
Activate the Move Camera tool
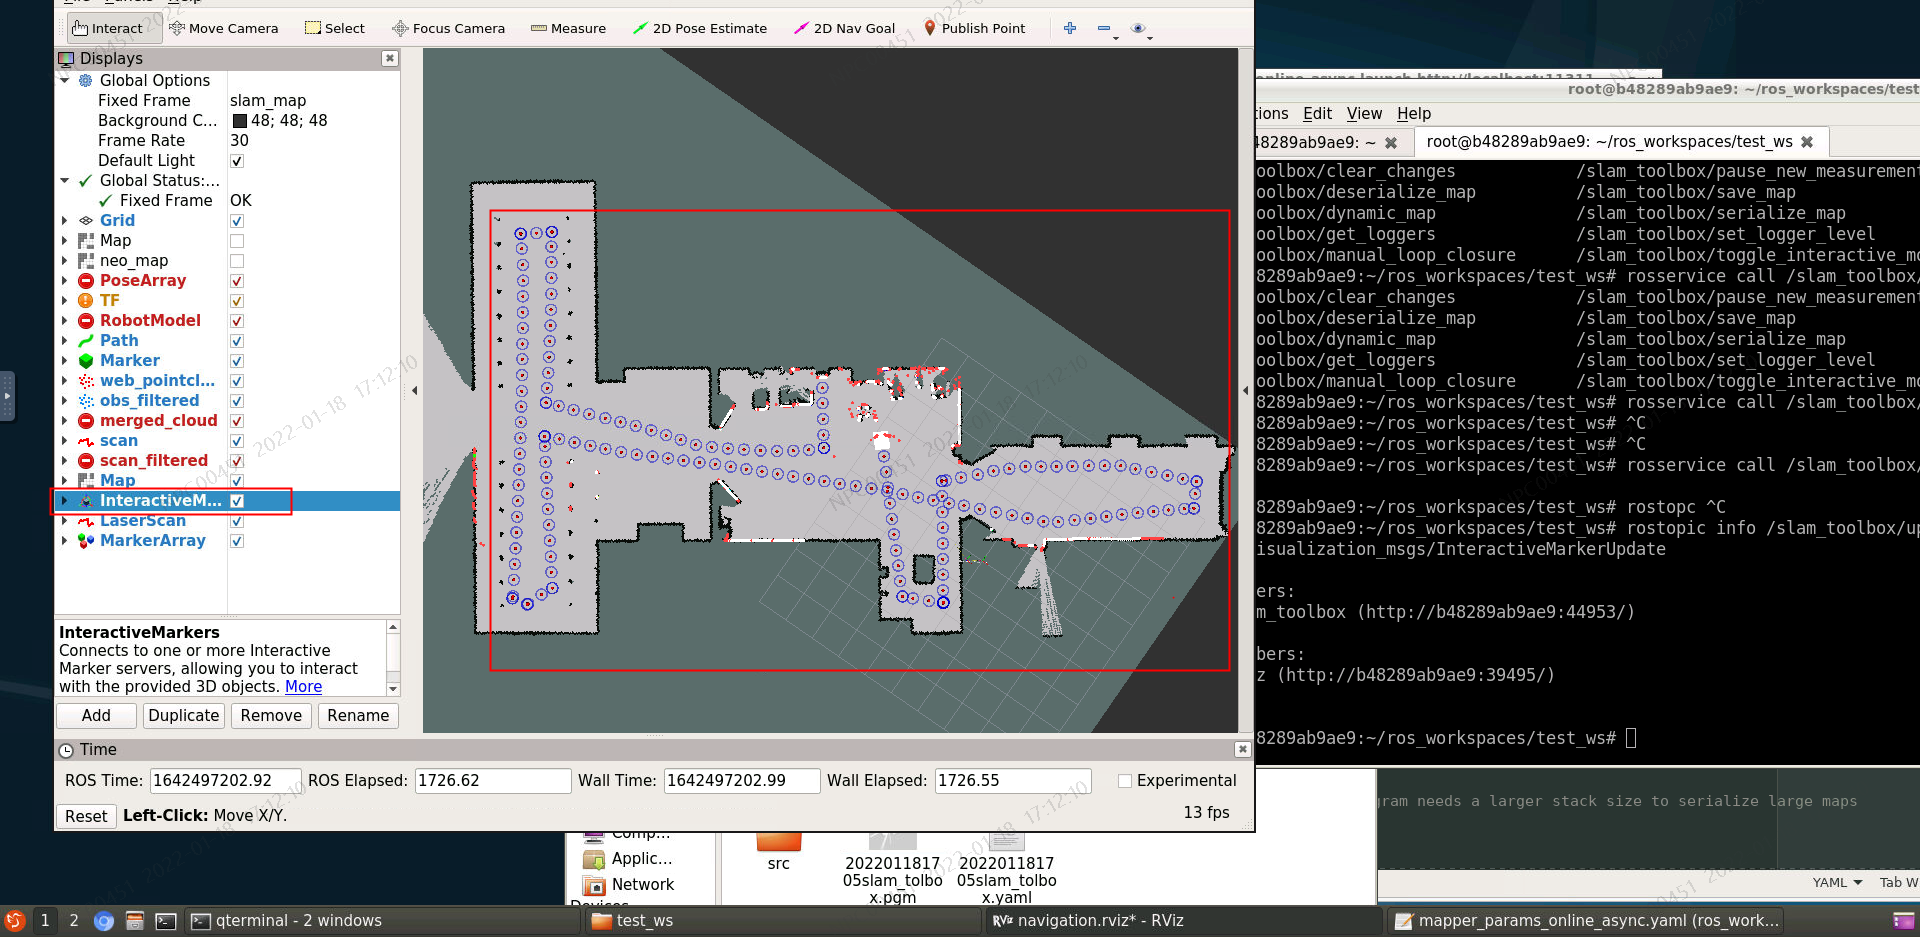(224, 28)
